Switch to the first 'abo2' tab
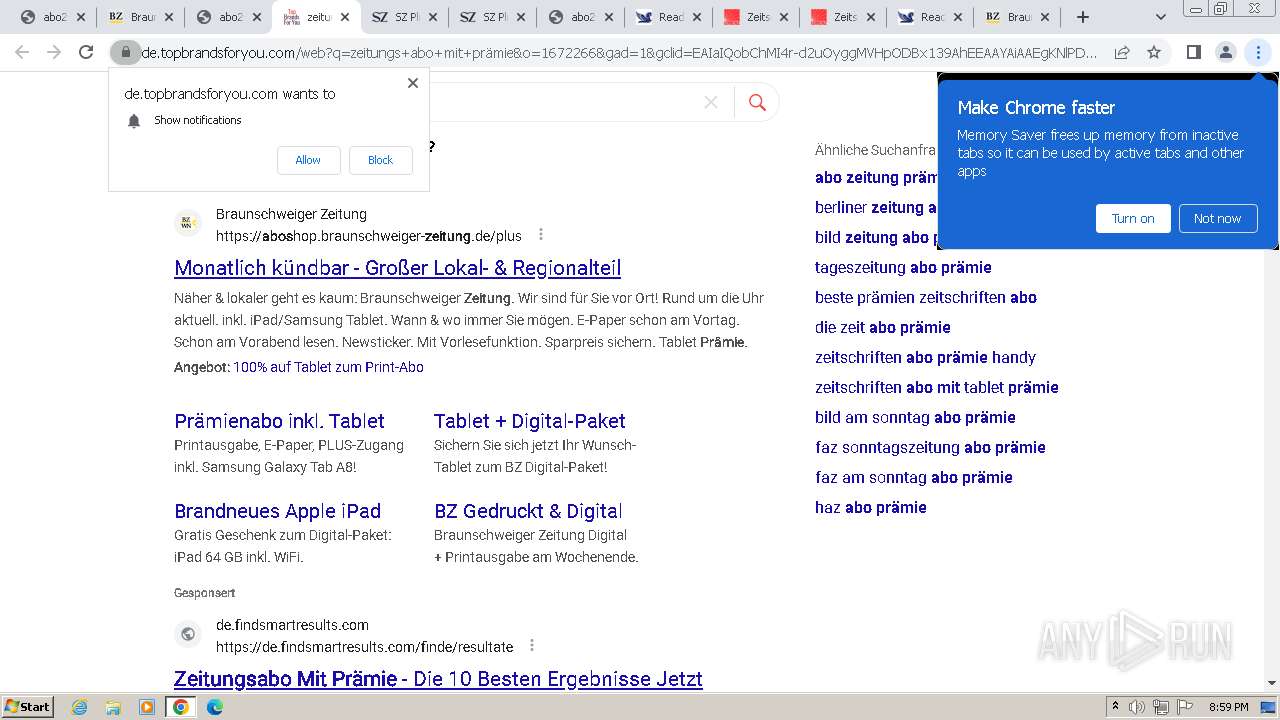The width and height of the screenshot is (1280, 720). point(52,17)
